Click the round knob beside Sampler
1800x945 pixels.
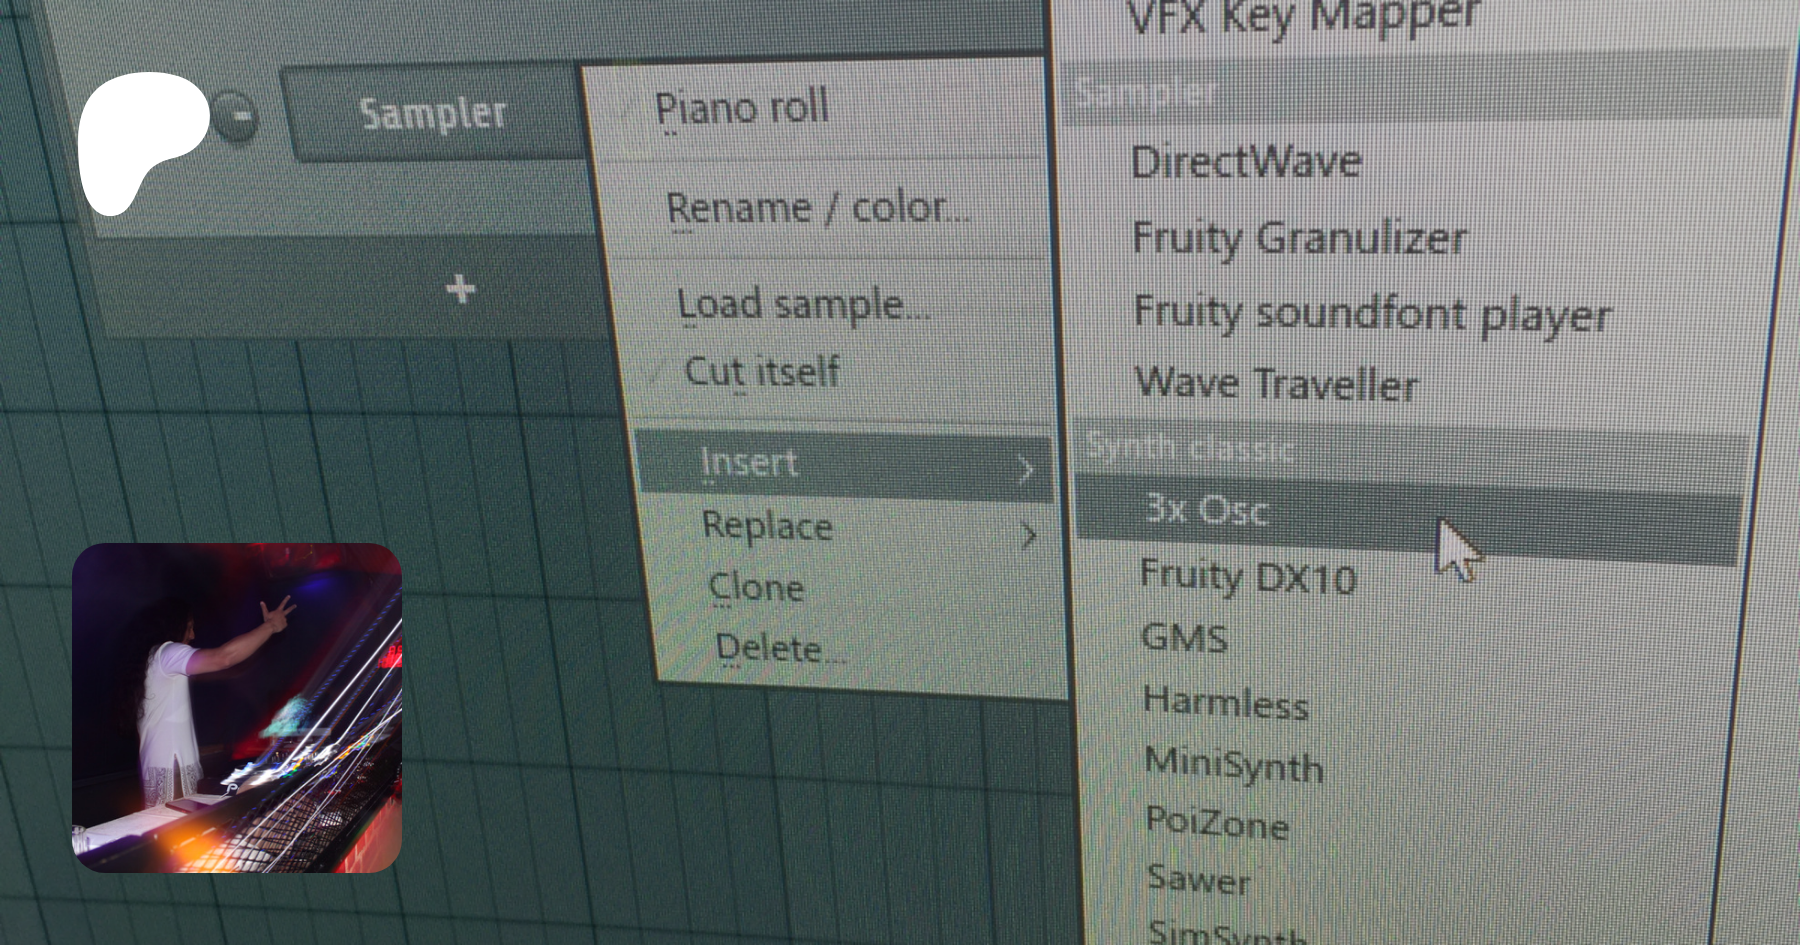coord(234,117)
